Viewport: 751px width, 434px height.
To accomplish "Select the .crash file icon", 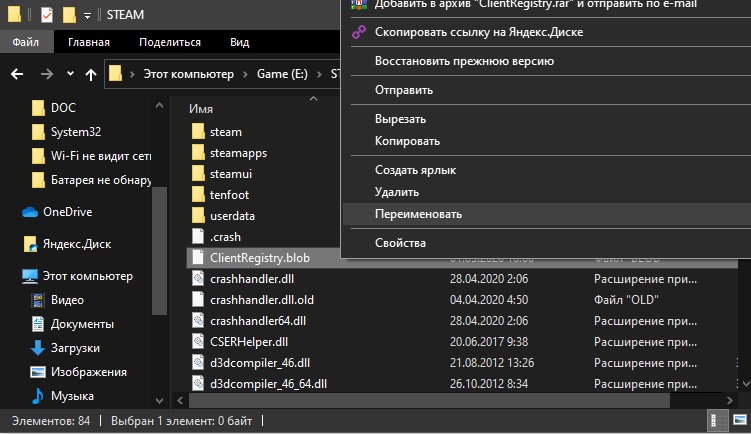I will 198,237.
